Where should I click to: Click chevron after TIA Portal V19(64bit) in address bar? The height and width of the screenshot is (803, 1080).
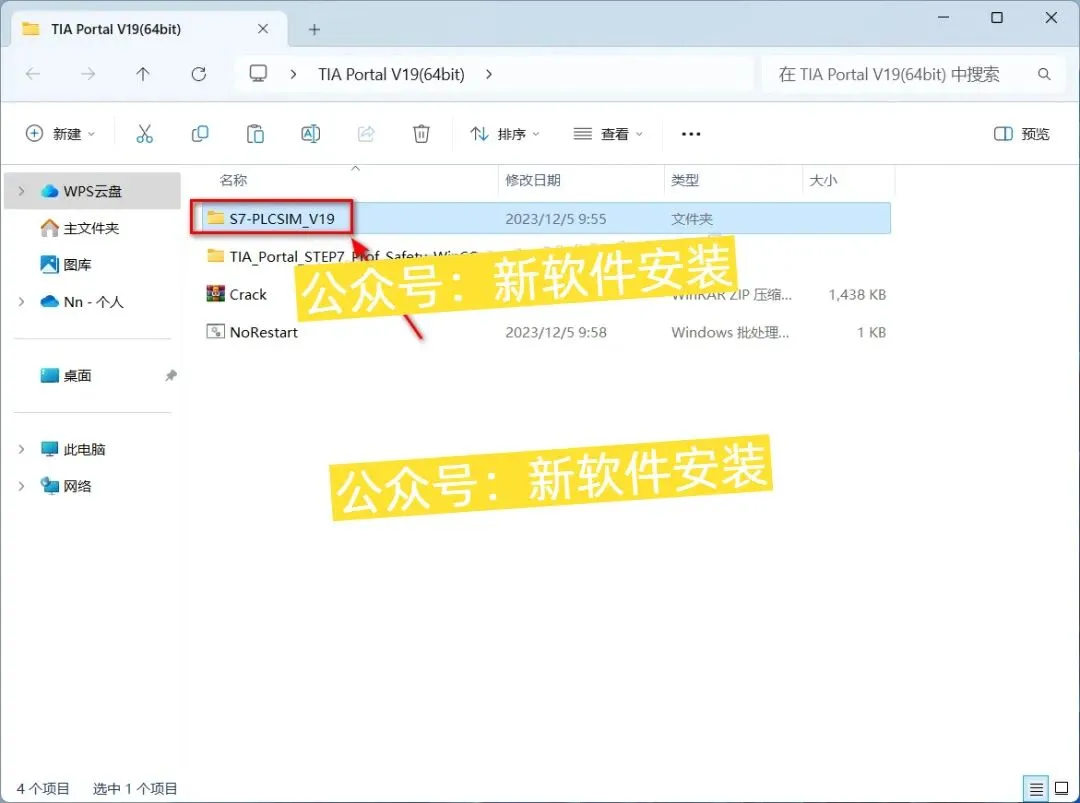[x=488, y=74]
